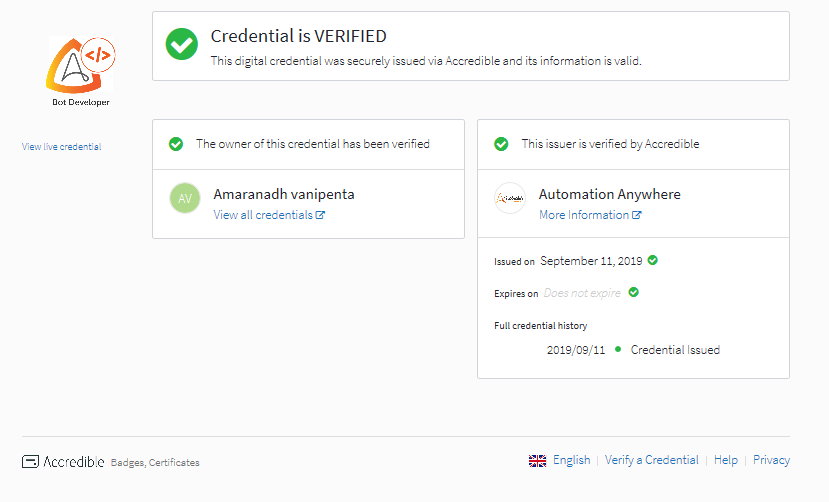Image resolution: width=829 pixels, height=502 pixels.
Task: Click the Badges, Certificates footer text
Action: [155, 463]
